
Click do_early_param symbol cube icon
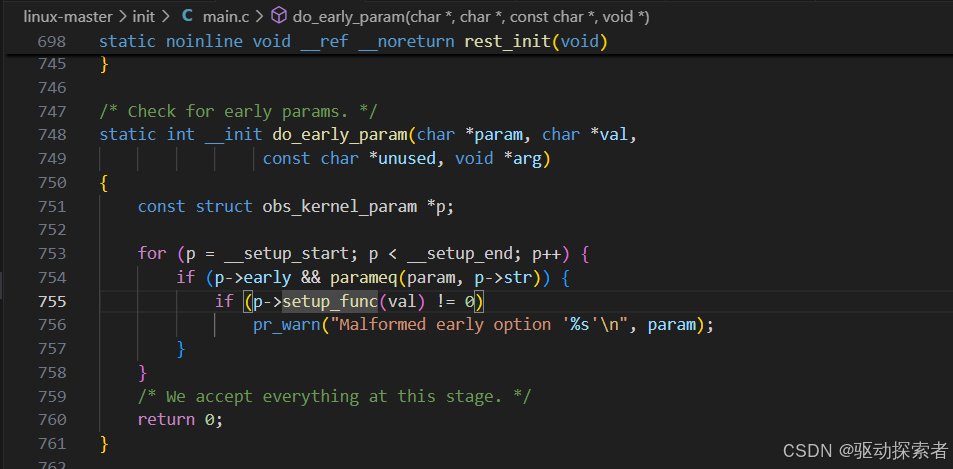[278, 16]
